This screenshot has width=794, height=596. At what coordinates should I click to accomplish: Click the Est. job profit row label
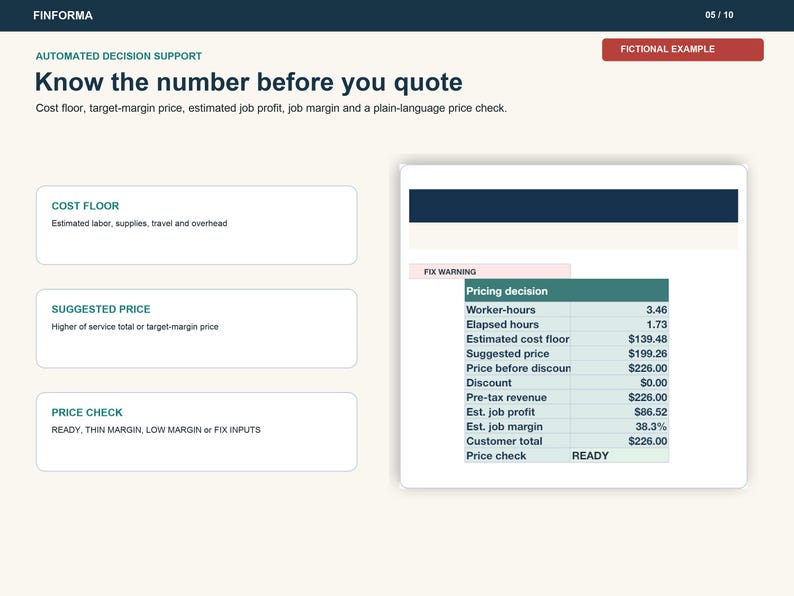point(500,412)
